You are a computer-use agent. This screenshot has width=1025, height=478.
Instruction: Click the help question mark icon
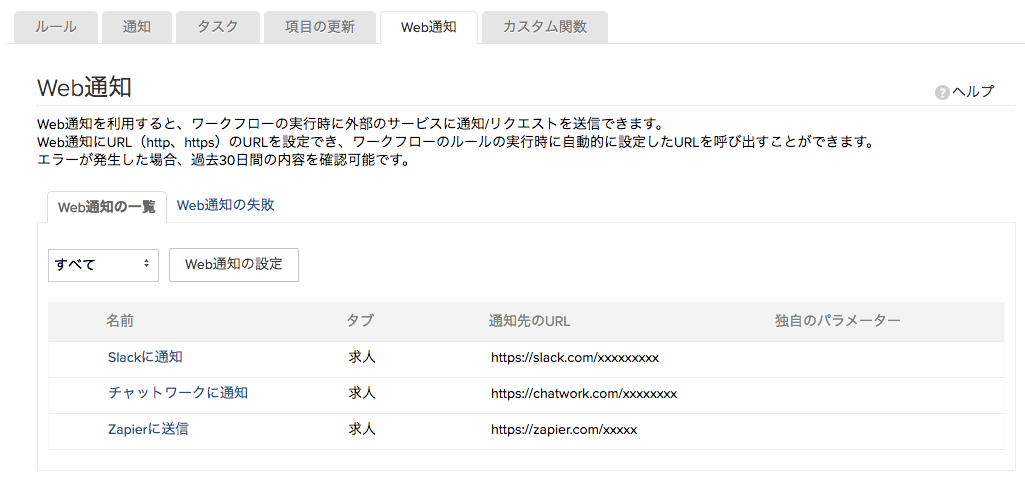coord(942,92)
